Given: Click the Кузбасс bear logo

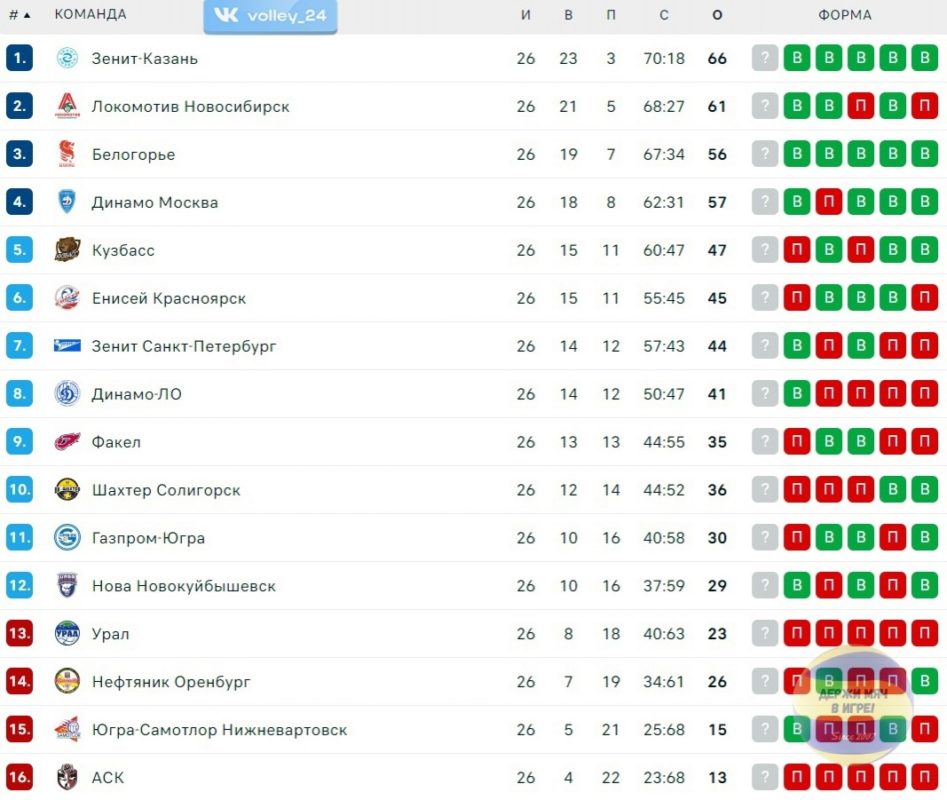Looking at the screenshot, I should (67, 249).
